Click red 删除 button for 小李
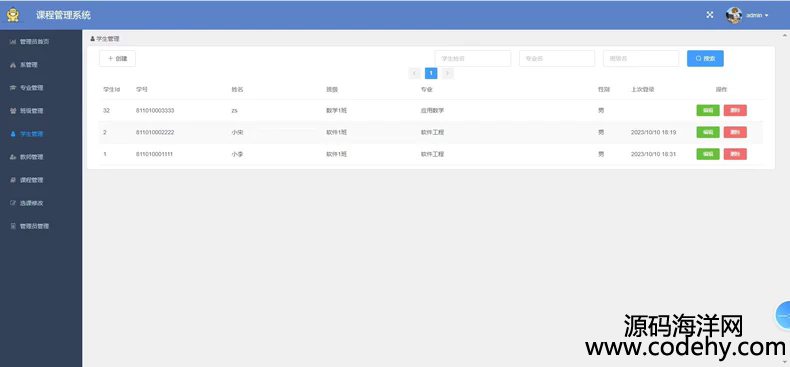The height and width of the screenshot is (367, 790). pos(735,154)
